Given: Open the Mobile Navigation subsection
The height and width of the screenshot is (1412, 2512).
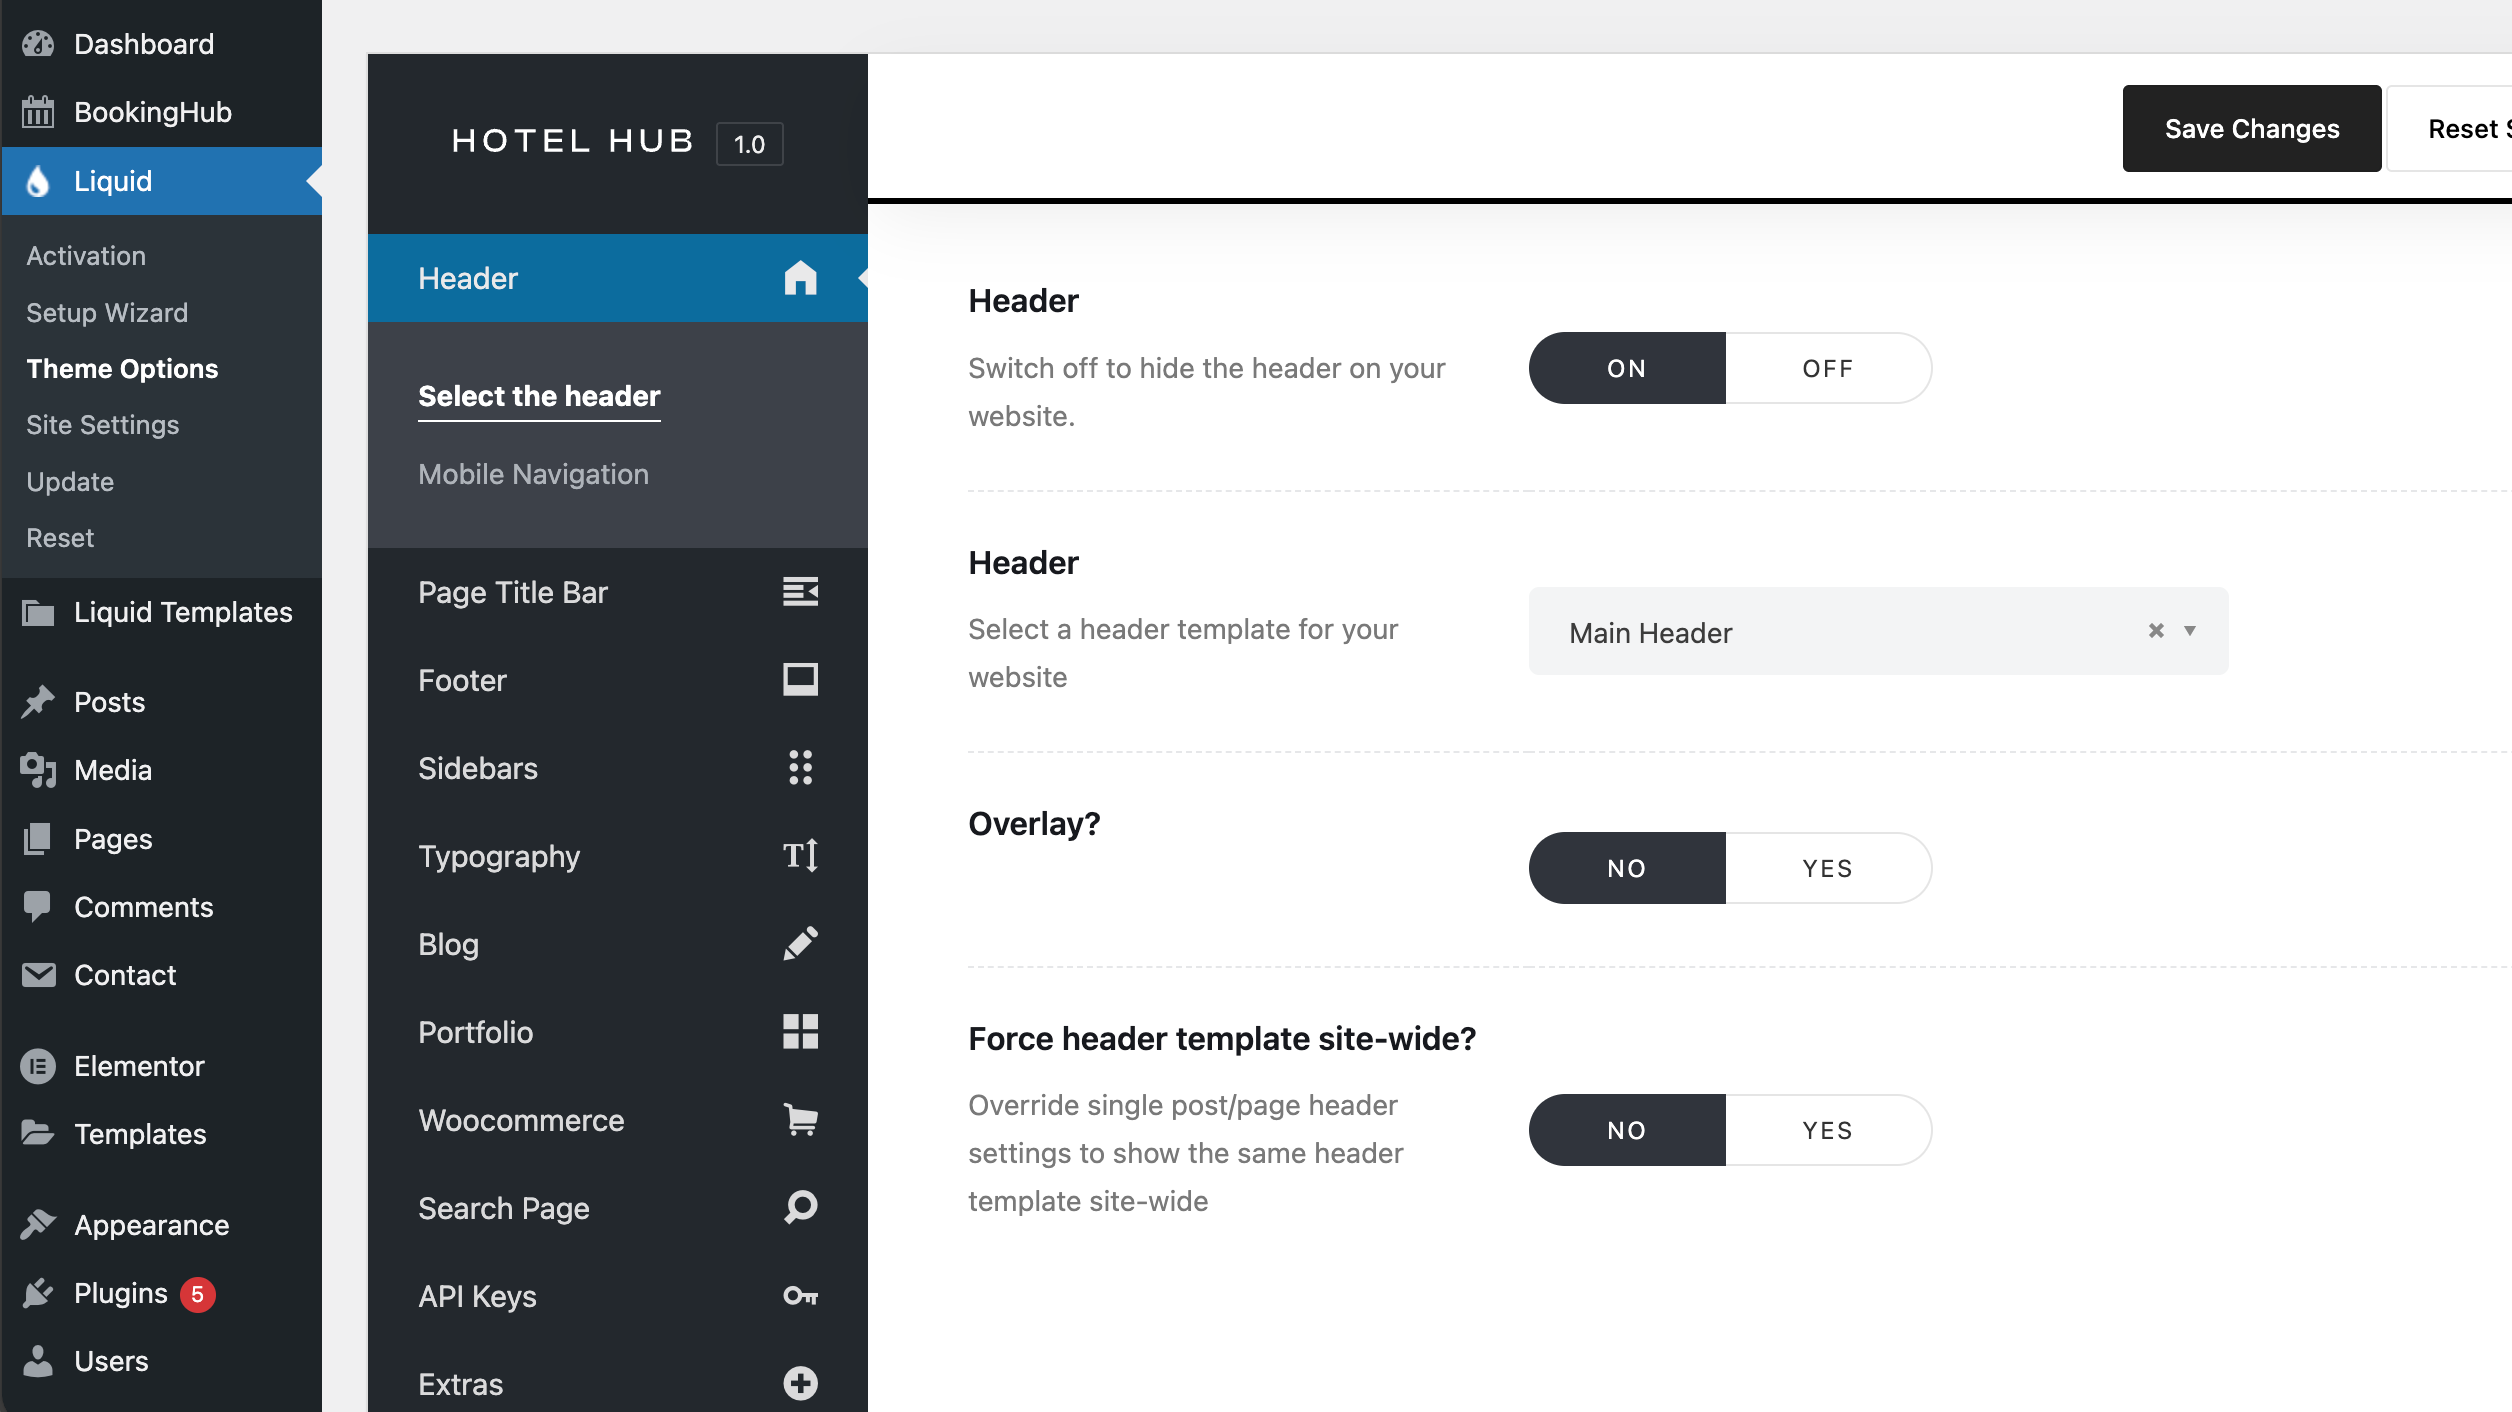Looking at the screenshot, I should point(533,474).
